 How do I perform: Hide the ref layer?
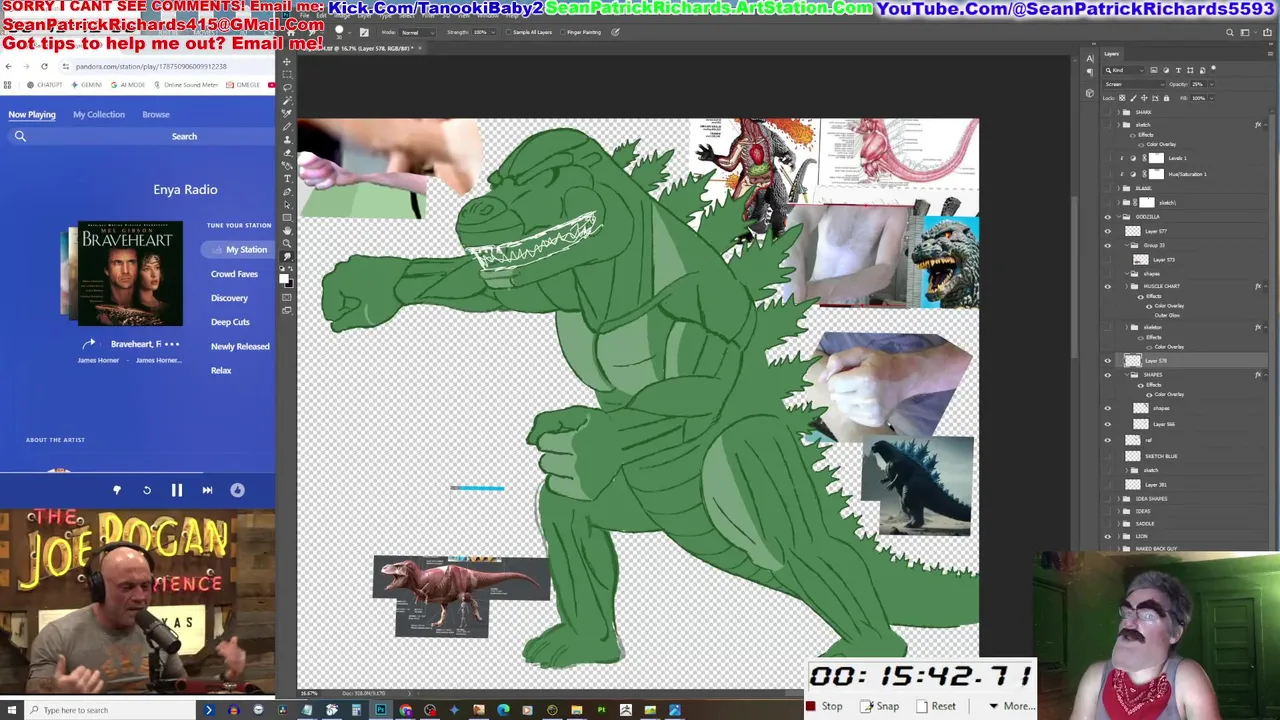[x=1107, y=440]
